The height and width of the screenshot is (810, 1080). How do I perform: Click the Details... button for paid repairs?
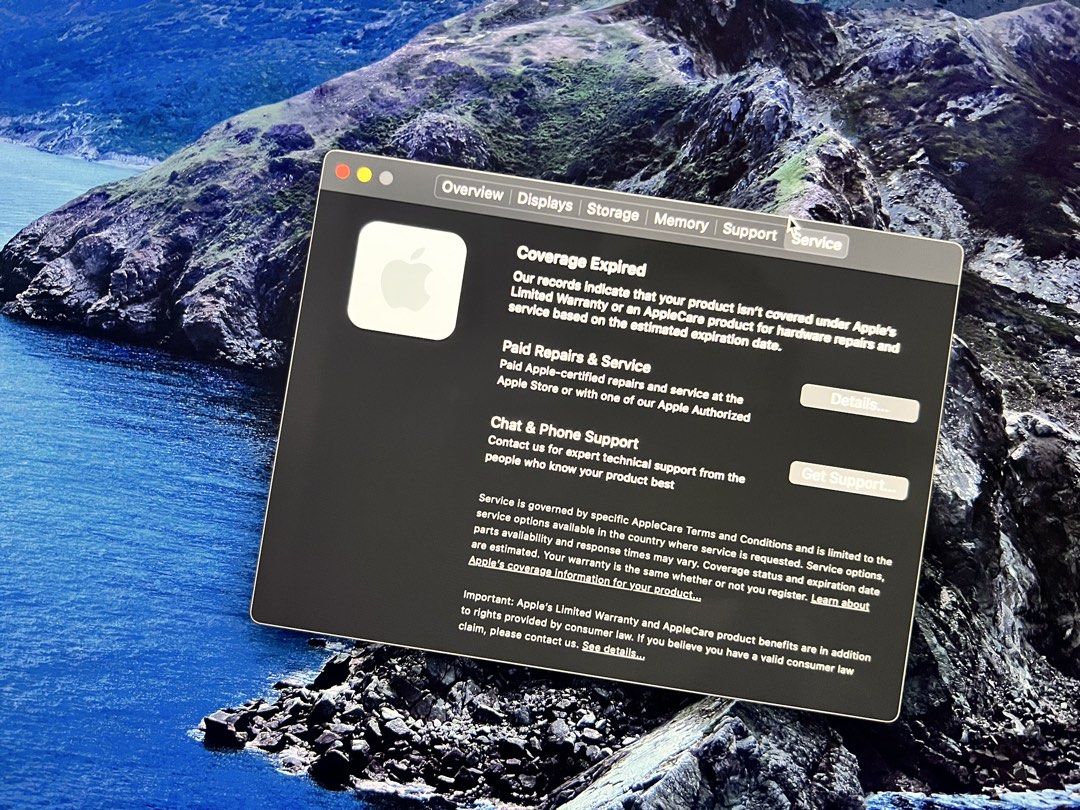[860, 403]
